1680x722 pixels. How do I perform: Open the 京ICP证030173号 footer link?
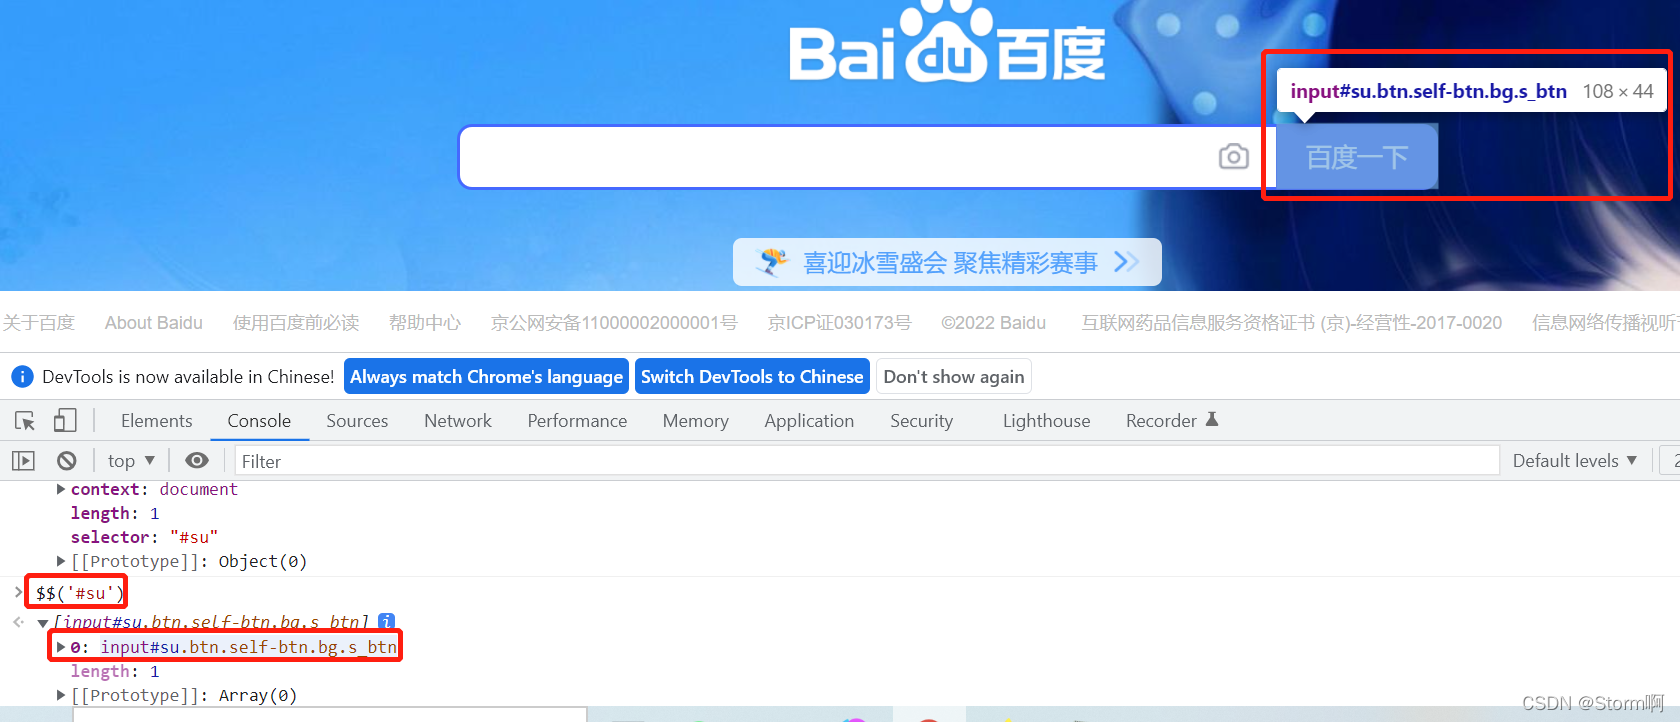pos(840,323)
